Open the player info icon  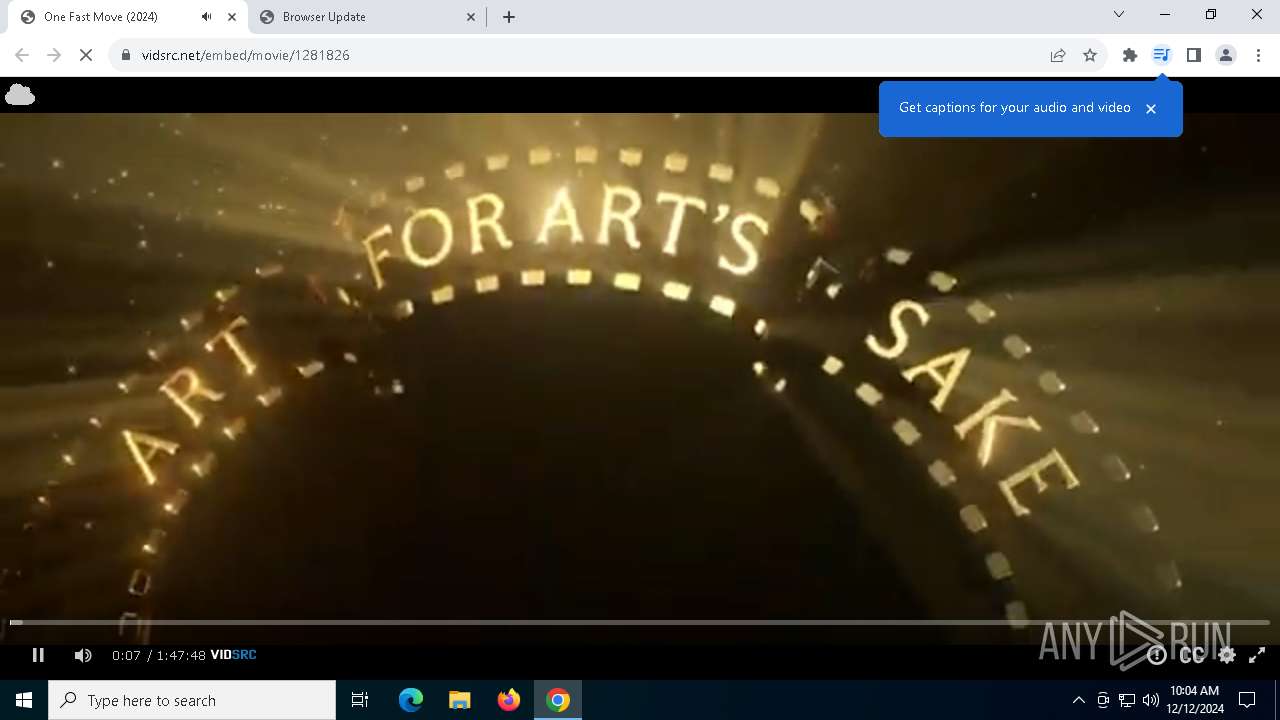point(1157,655)
